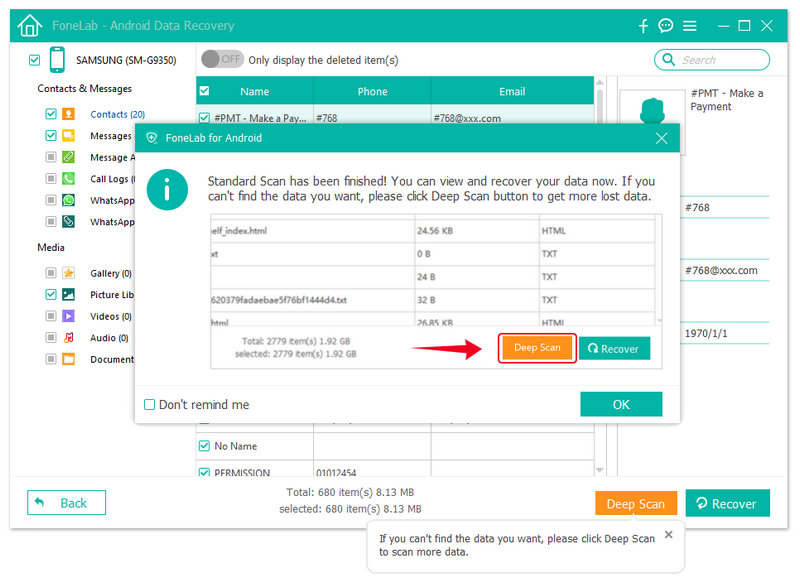
Task: Select the PERMISSION contact row
Action: tap(395, 470)
